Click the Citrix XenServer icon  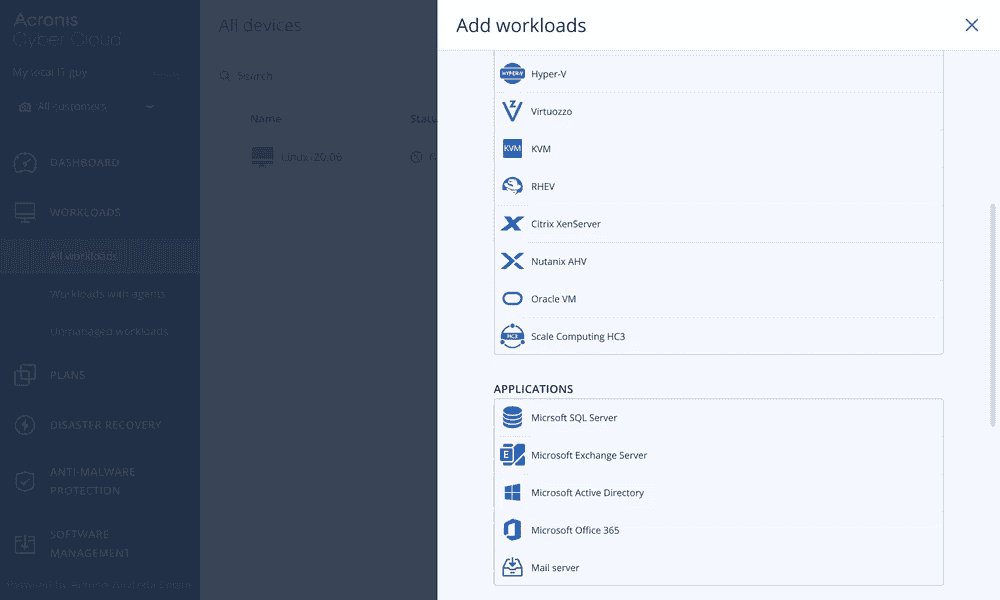click(512, 224)
